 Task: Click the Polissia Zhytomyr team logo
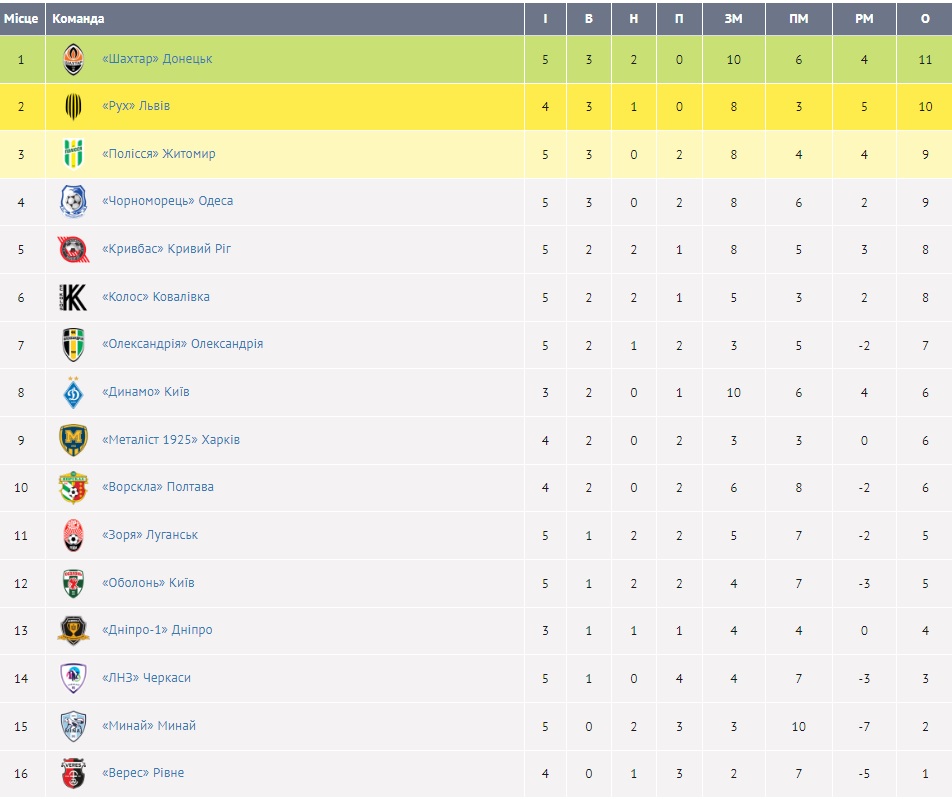(73, 154)
